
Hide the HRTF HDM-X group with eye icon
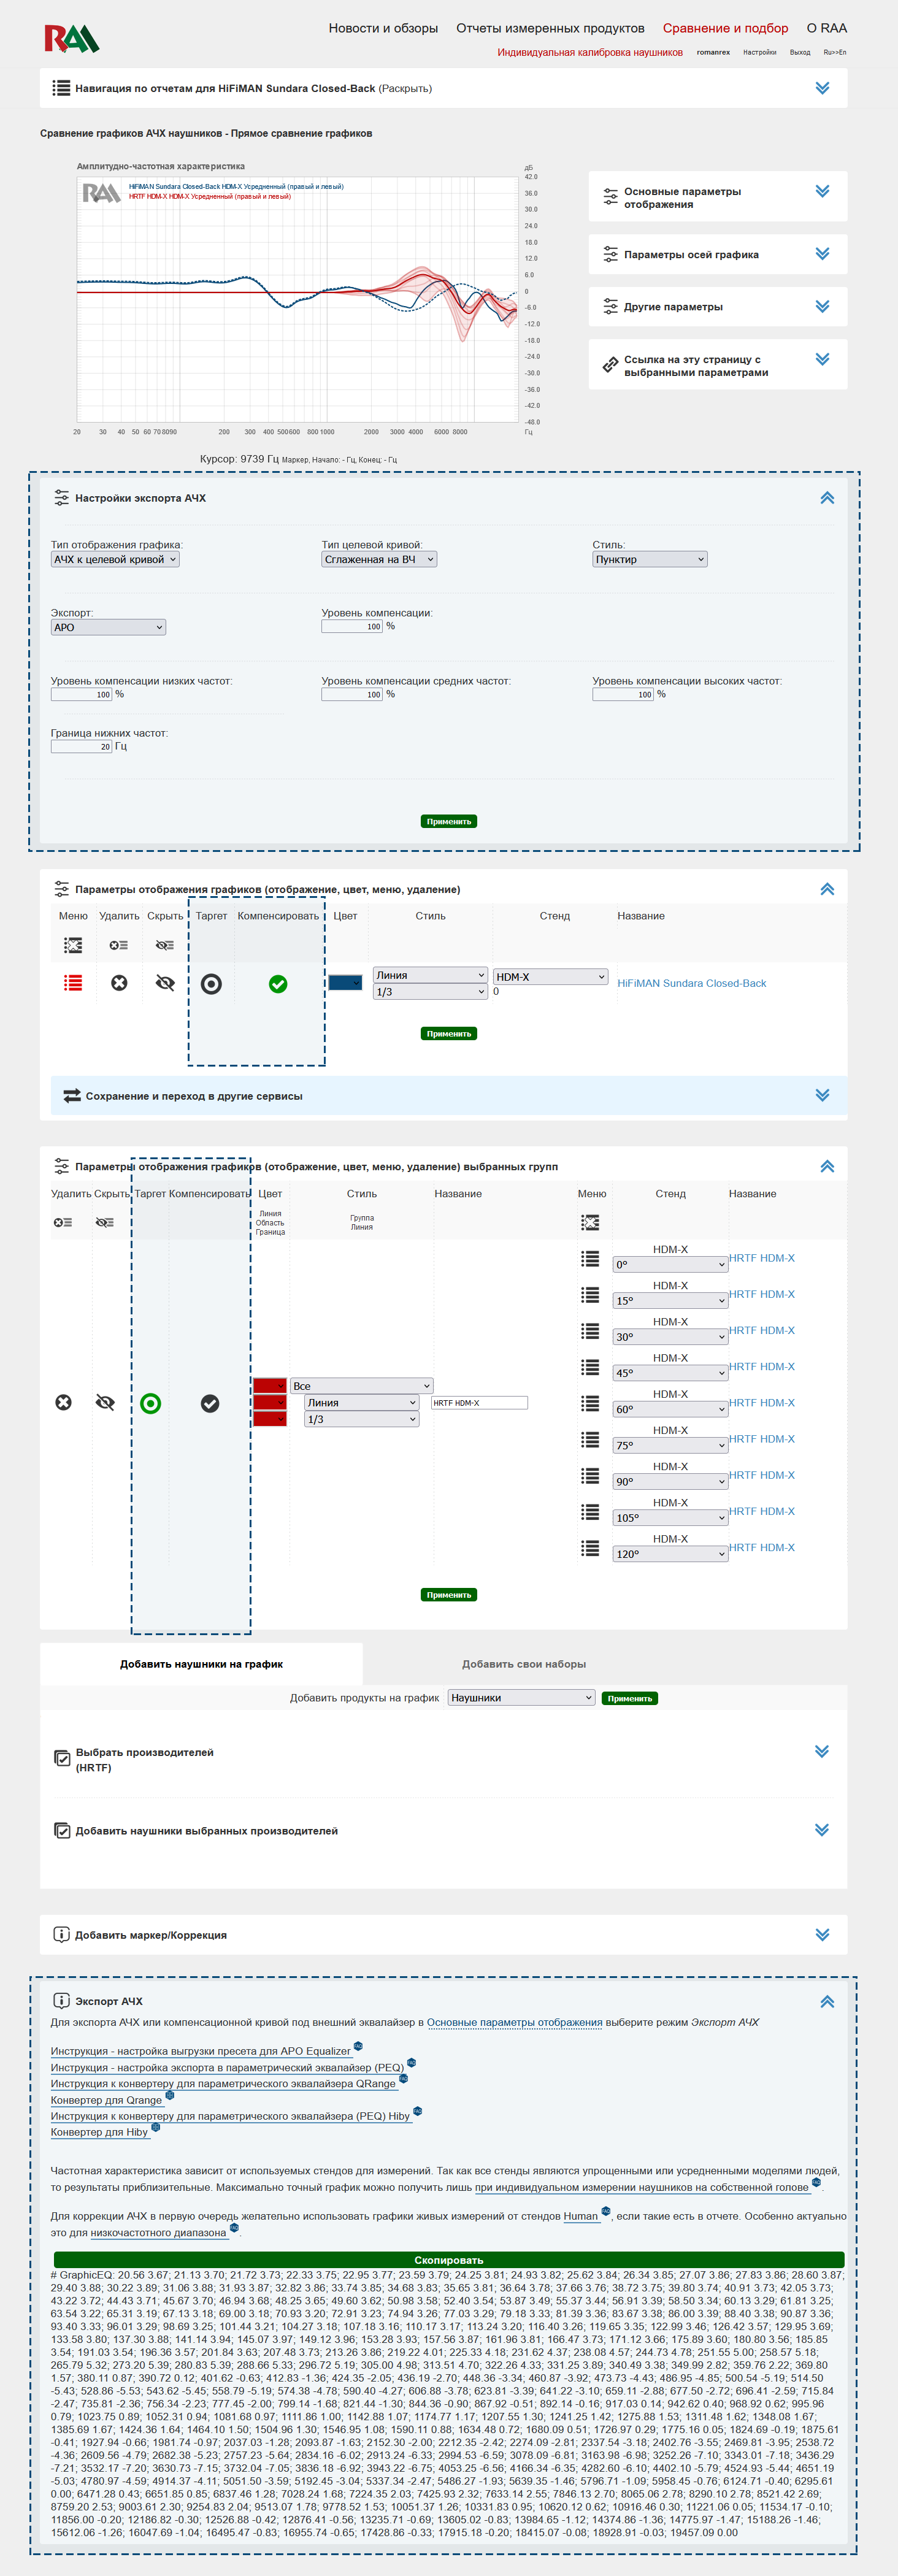pos(105,1403)
